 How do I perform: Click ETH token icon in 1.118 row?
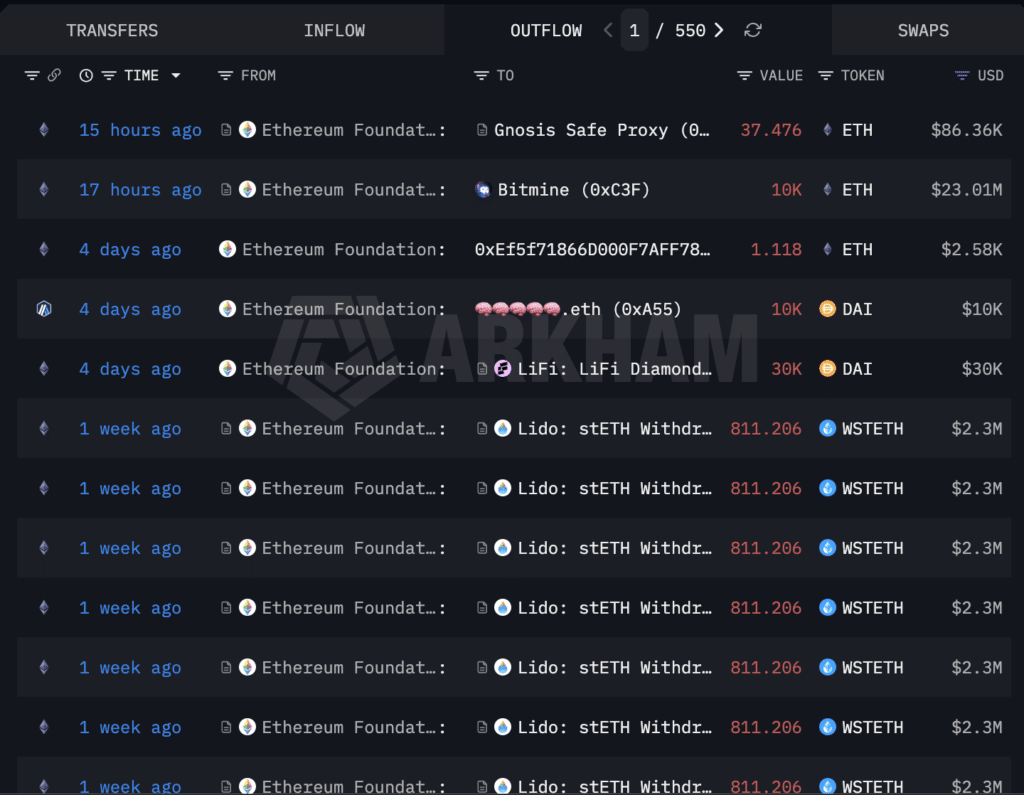[827, 250]
